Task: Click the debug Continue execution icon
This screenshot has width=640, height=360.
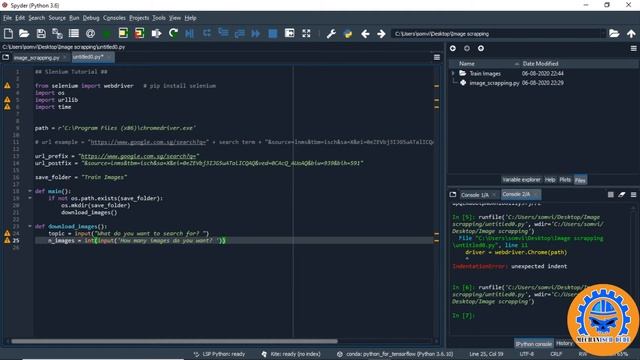Action: click(x=256, y=33)
